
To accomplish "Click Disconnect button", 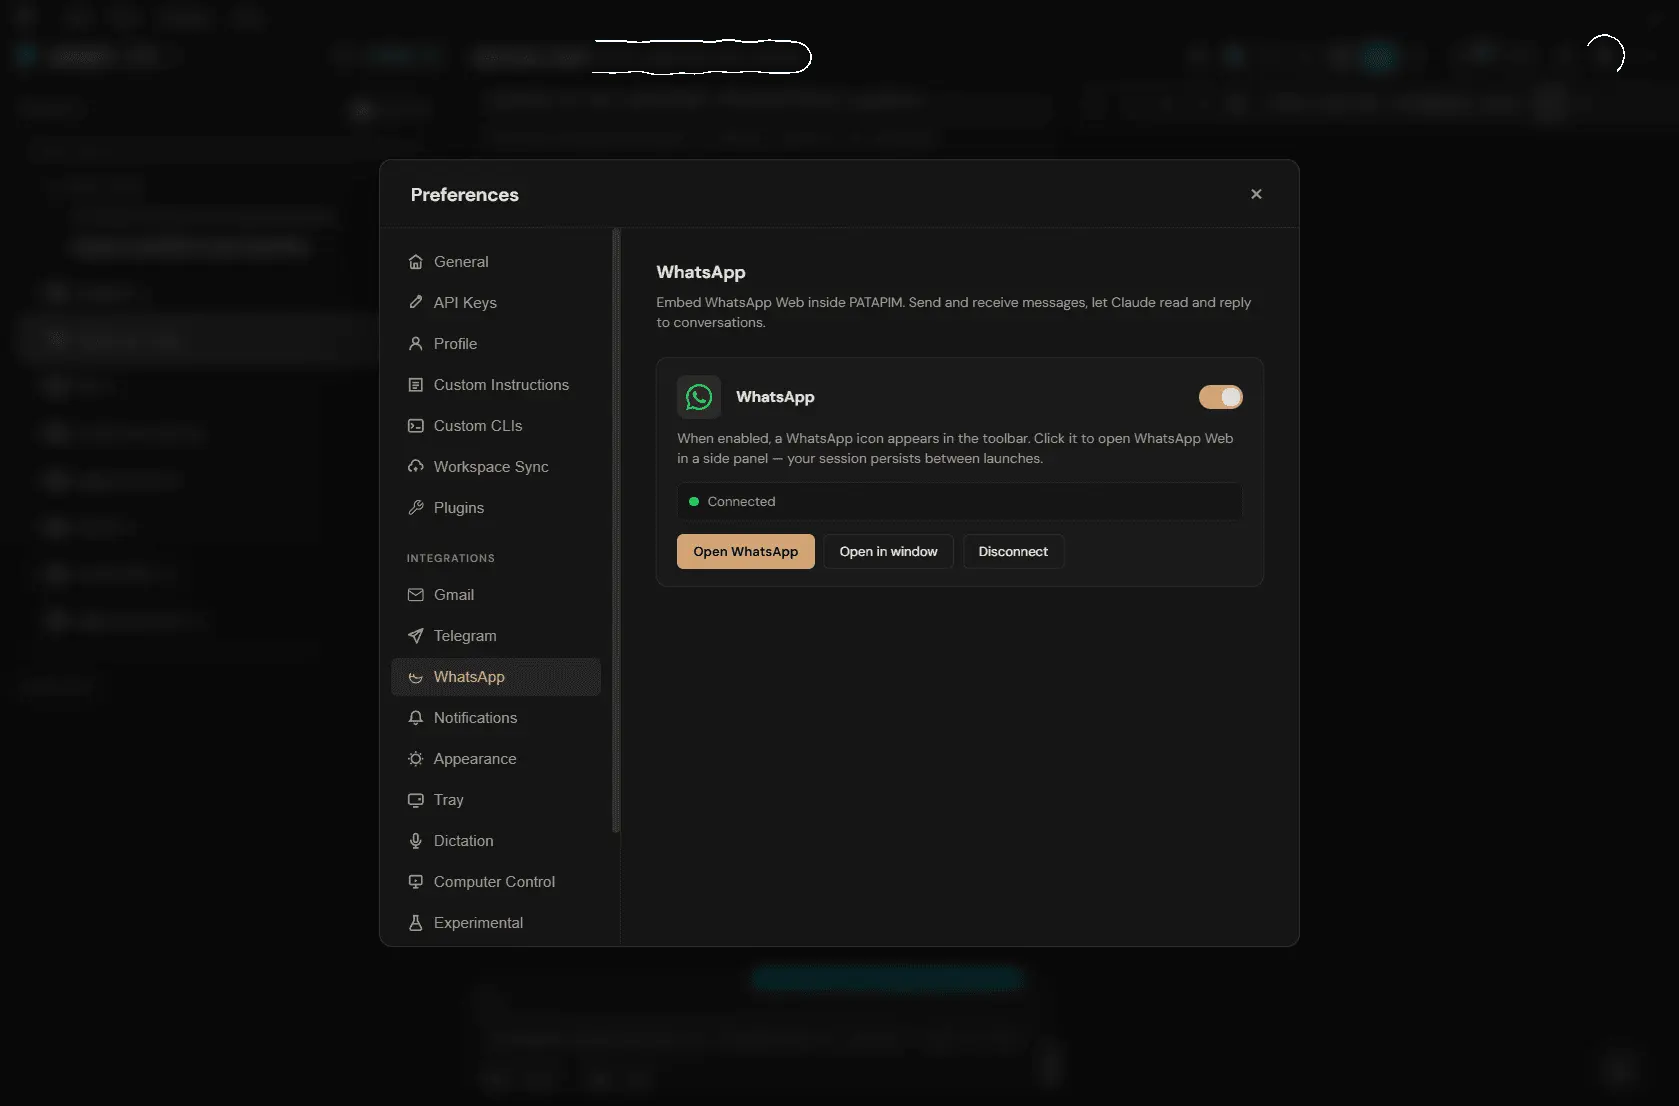I will coord(1013,552).
